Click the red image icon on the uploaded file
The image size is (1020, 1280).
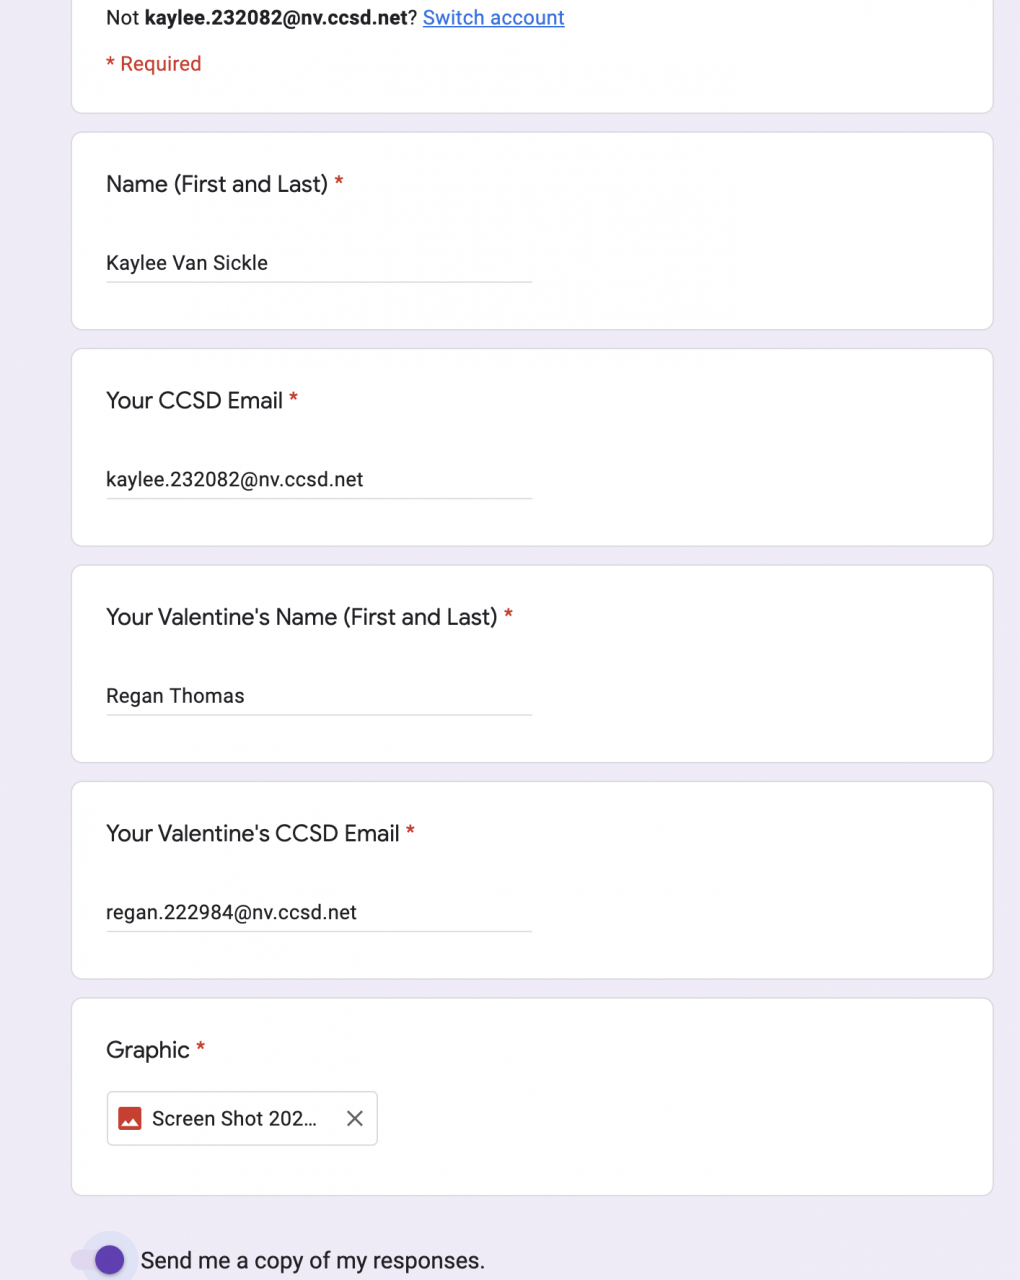coord(130,1119)
